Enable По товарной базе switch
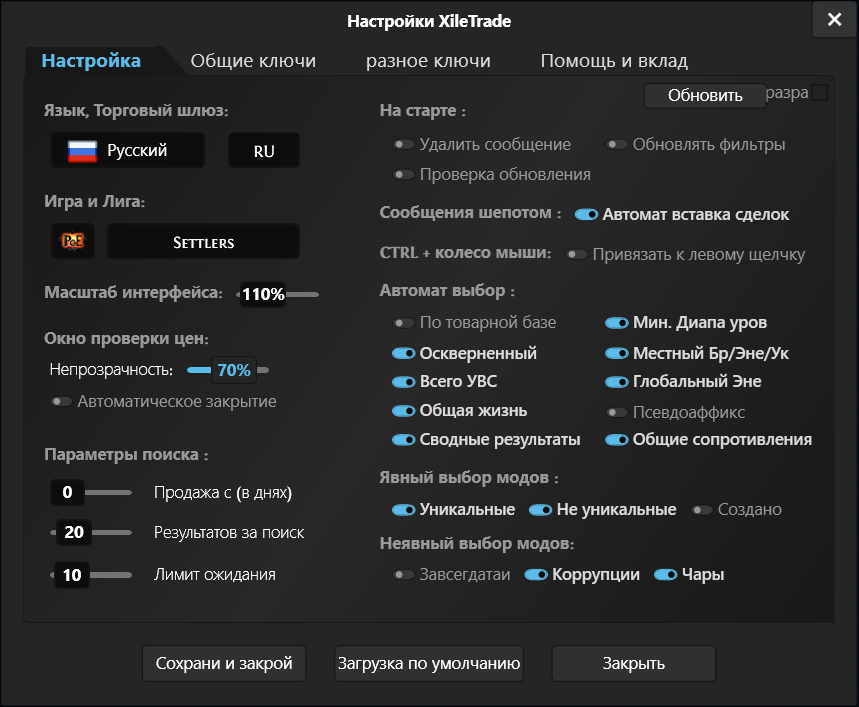The image size is (859, 707). (404, 323)
